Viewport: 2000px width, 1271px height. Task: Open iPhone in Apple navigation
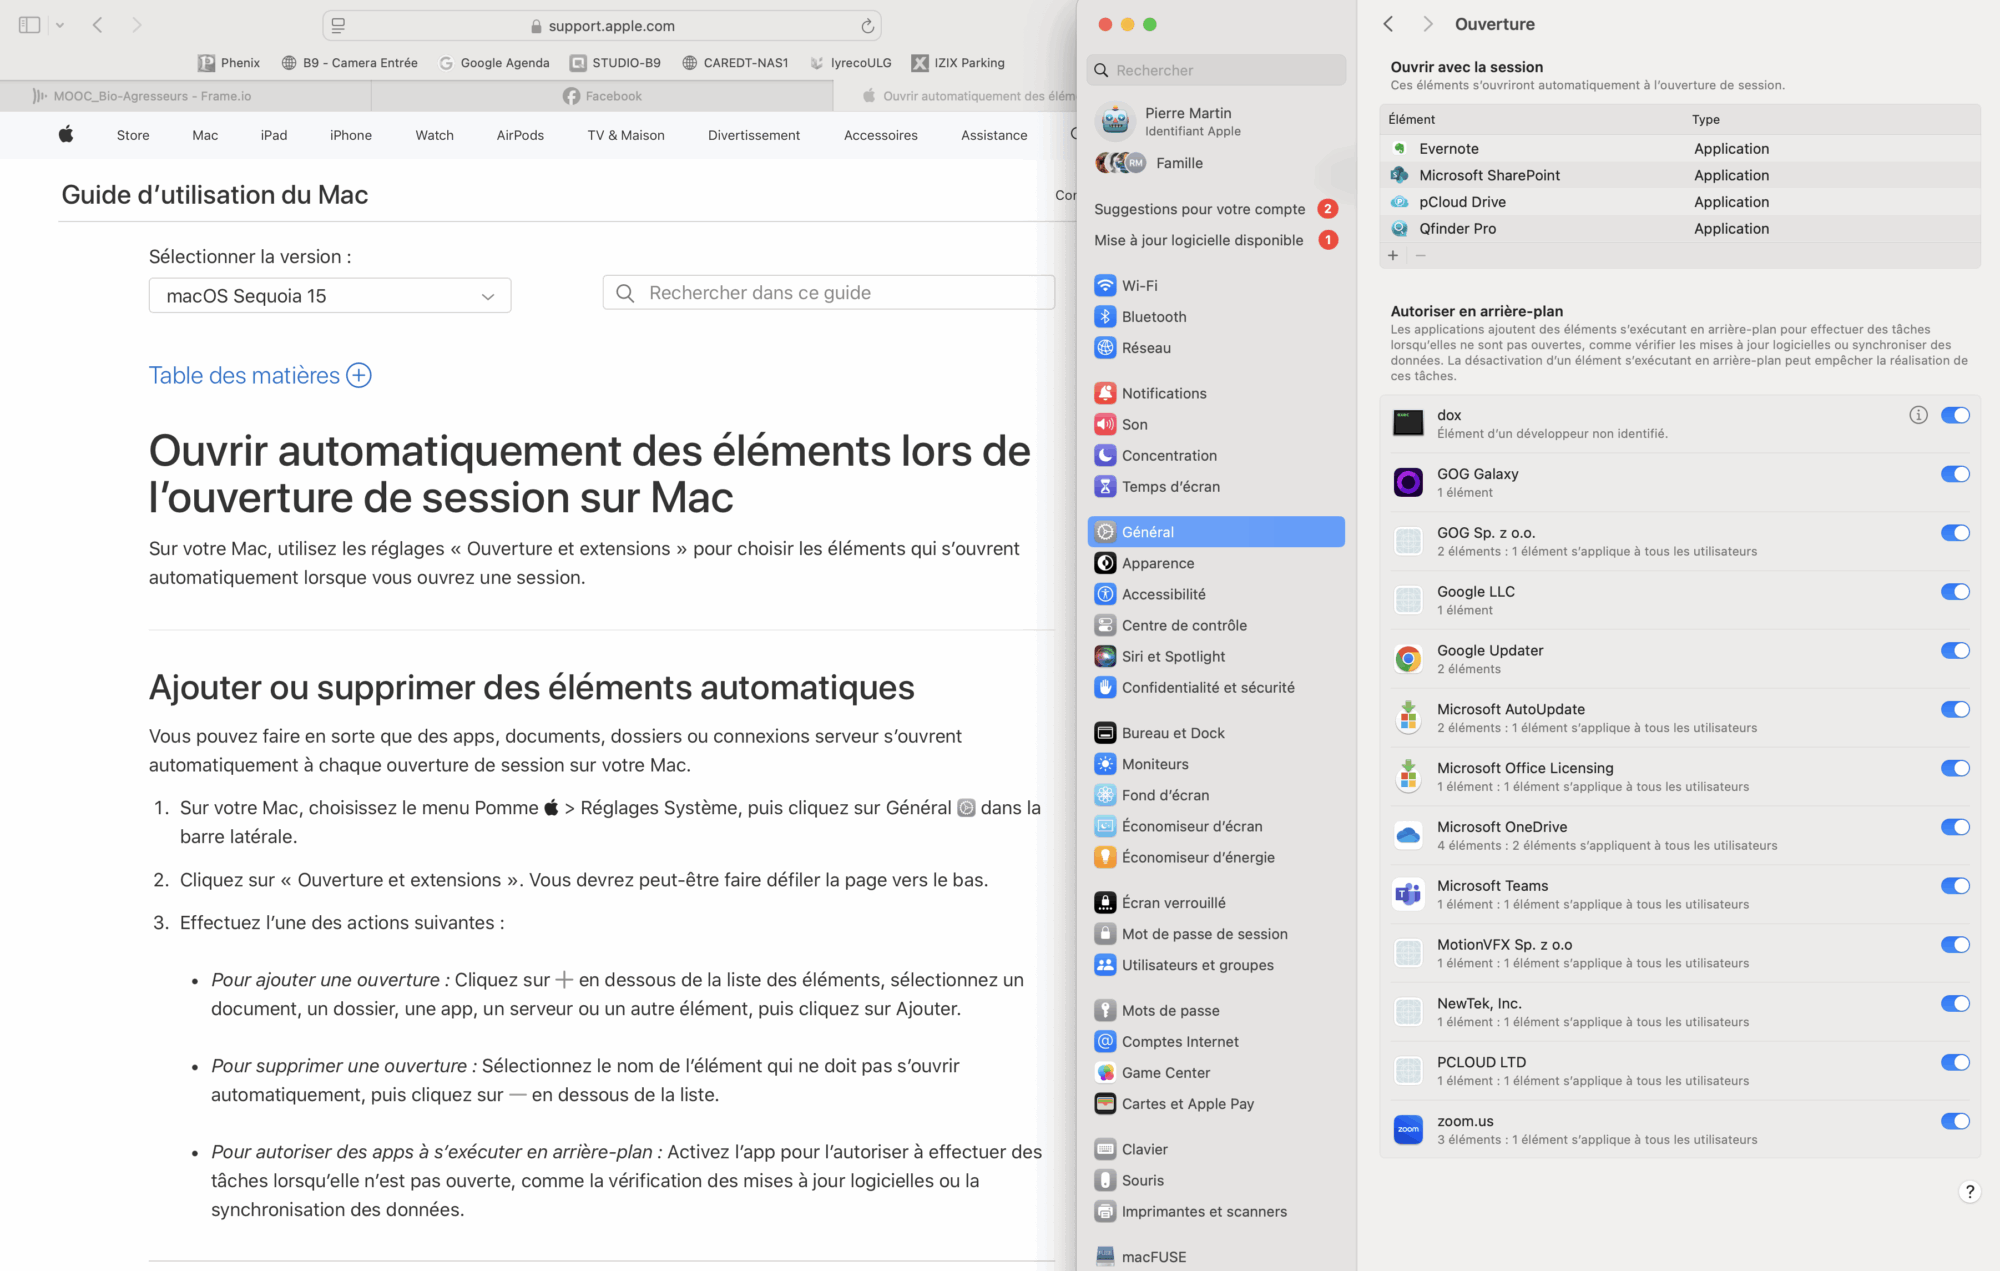[x=351, y=135]
